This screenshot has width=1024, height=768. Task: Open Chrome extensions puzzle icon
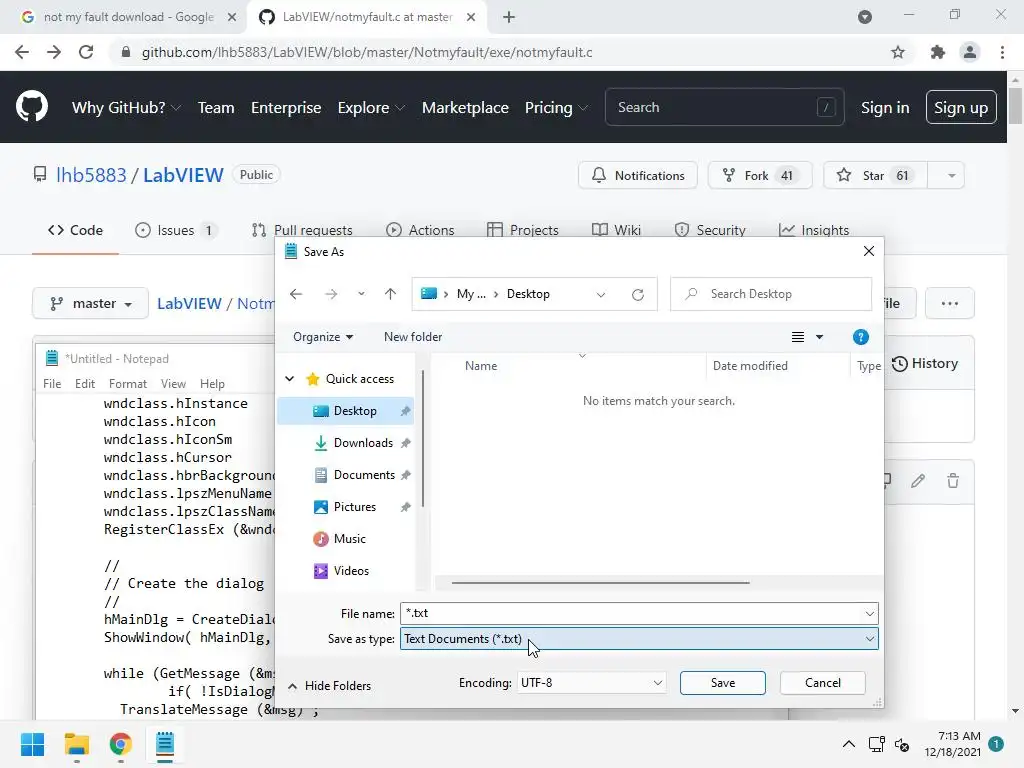(x=938, y=52)
